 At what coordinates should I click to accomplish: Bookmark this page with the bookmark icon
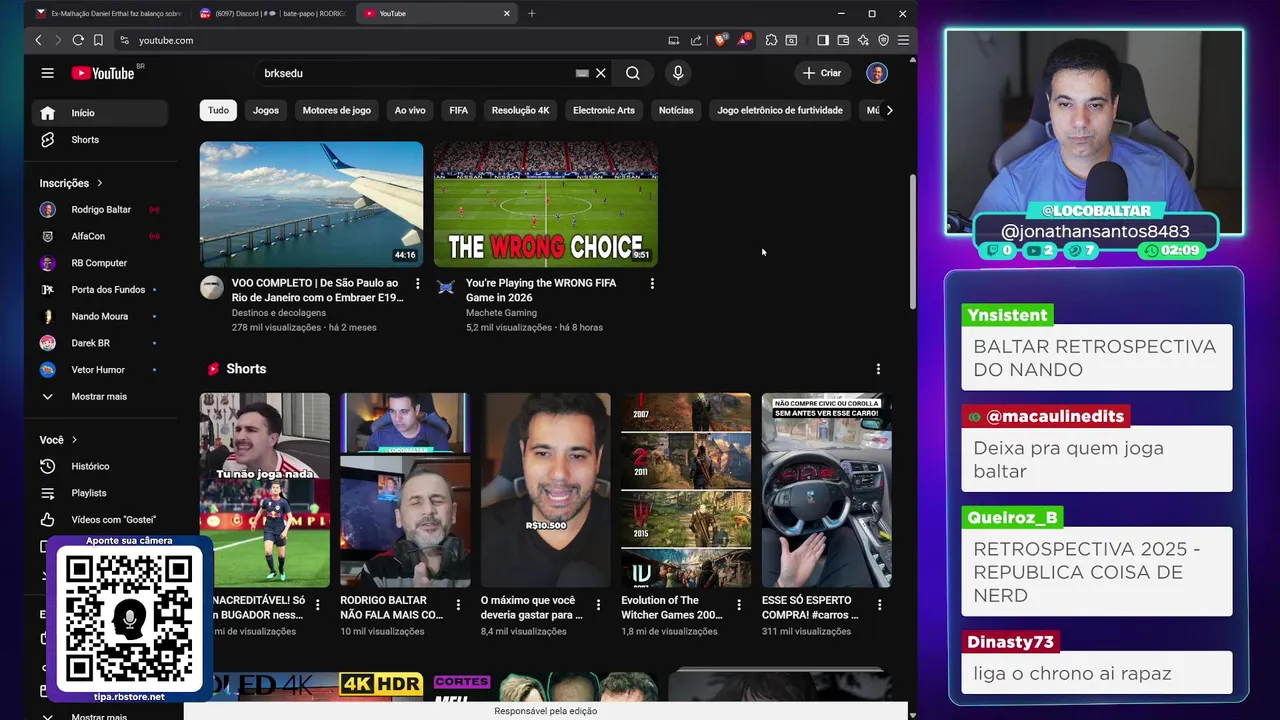[98, 40]
